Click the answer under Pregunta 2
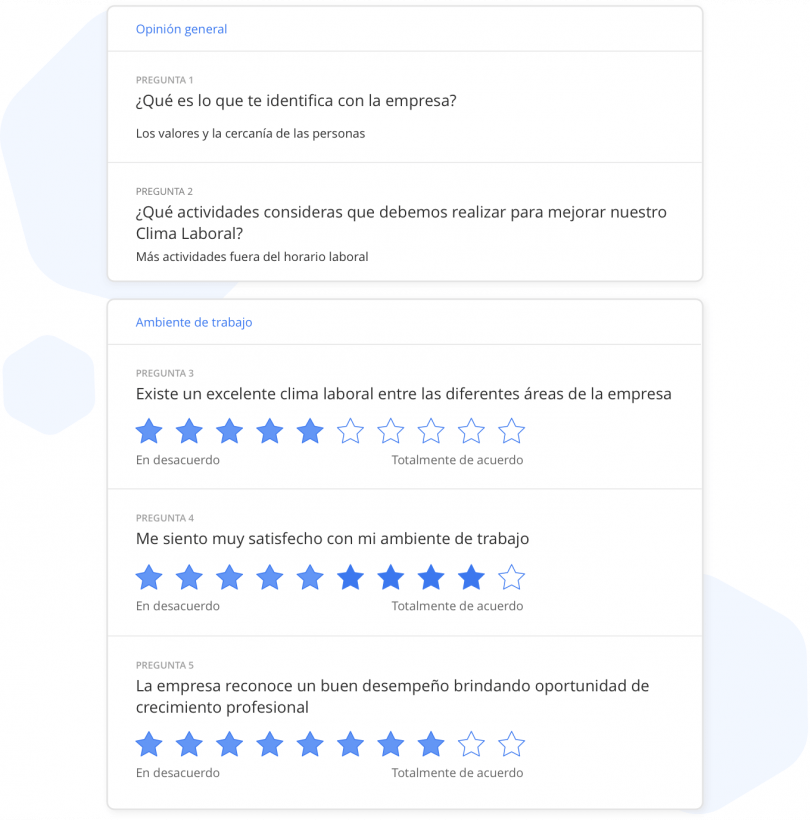This screenshot has height=820, width=810. coord(252,257)
